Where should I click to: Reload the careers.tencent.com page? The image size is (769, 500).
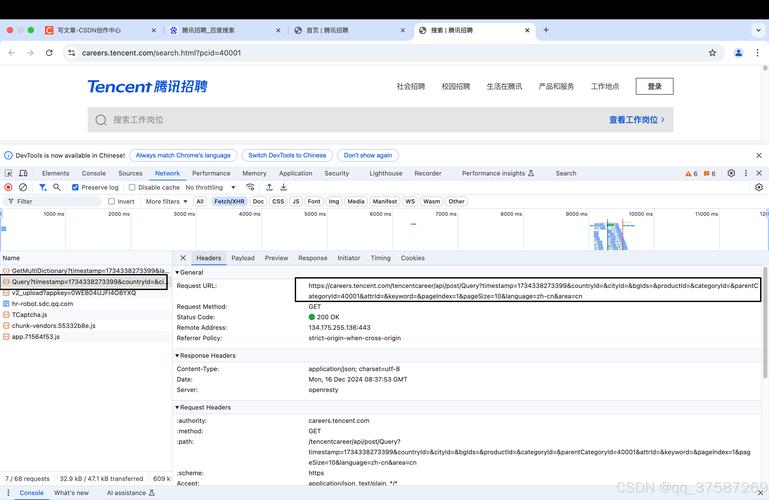(x=49, y=53)
